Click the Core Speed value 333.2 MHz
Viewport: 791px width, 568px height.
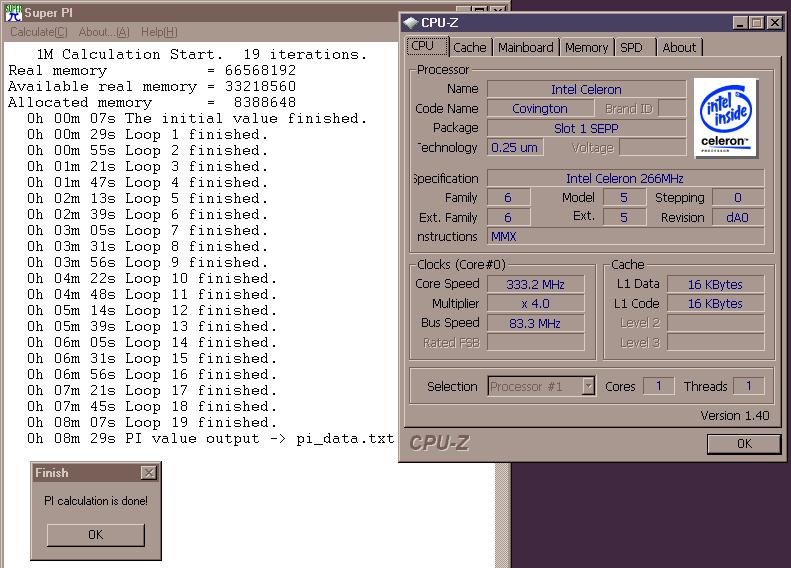535,284
